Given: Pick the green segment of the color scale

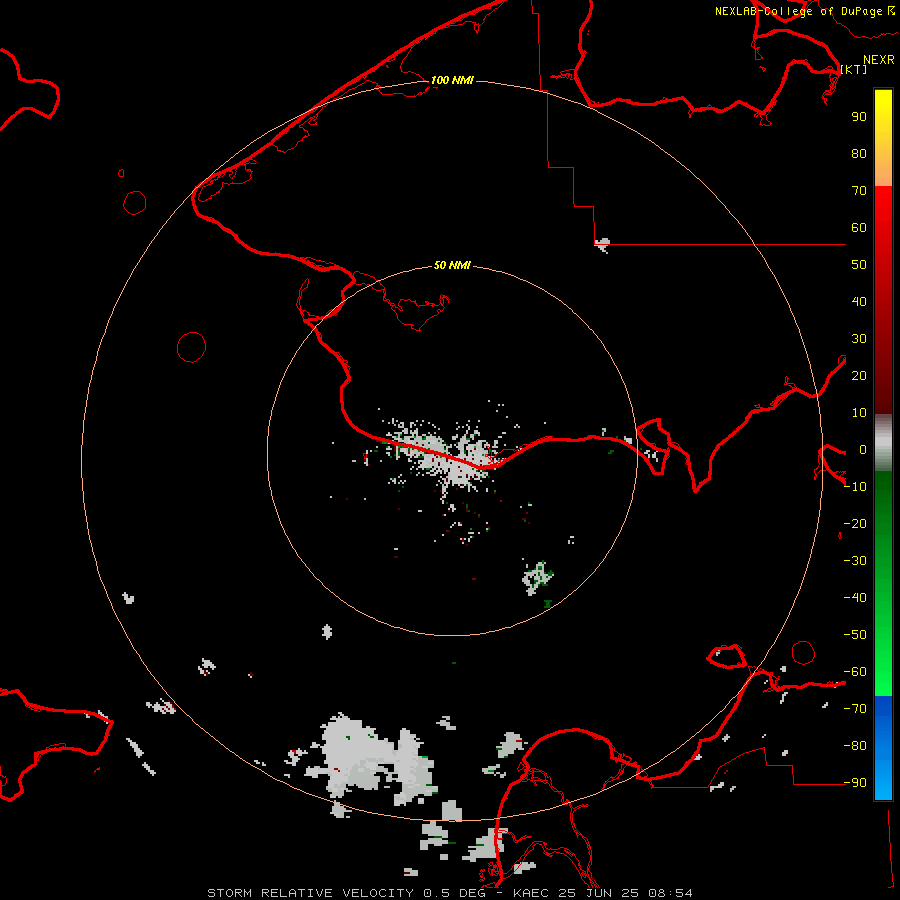Looking at the screenshot, I should 883,583.
